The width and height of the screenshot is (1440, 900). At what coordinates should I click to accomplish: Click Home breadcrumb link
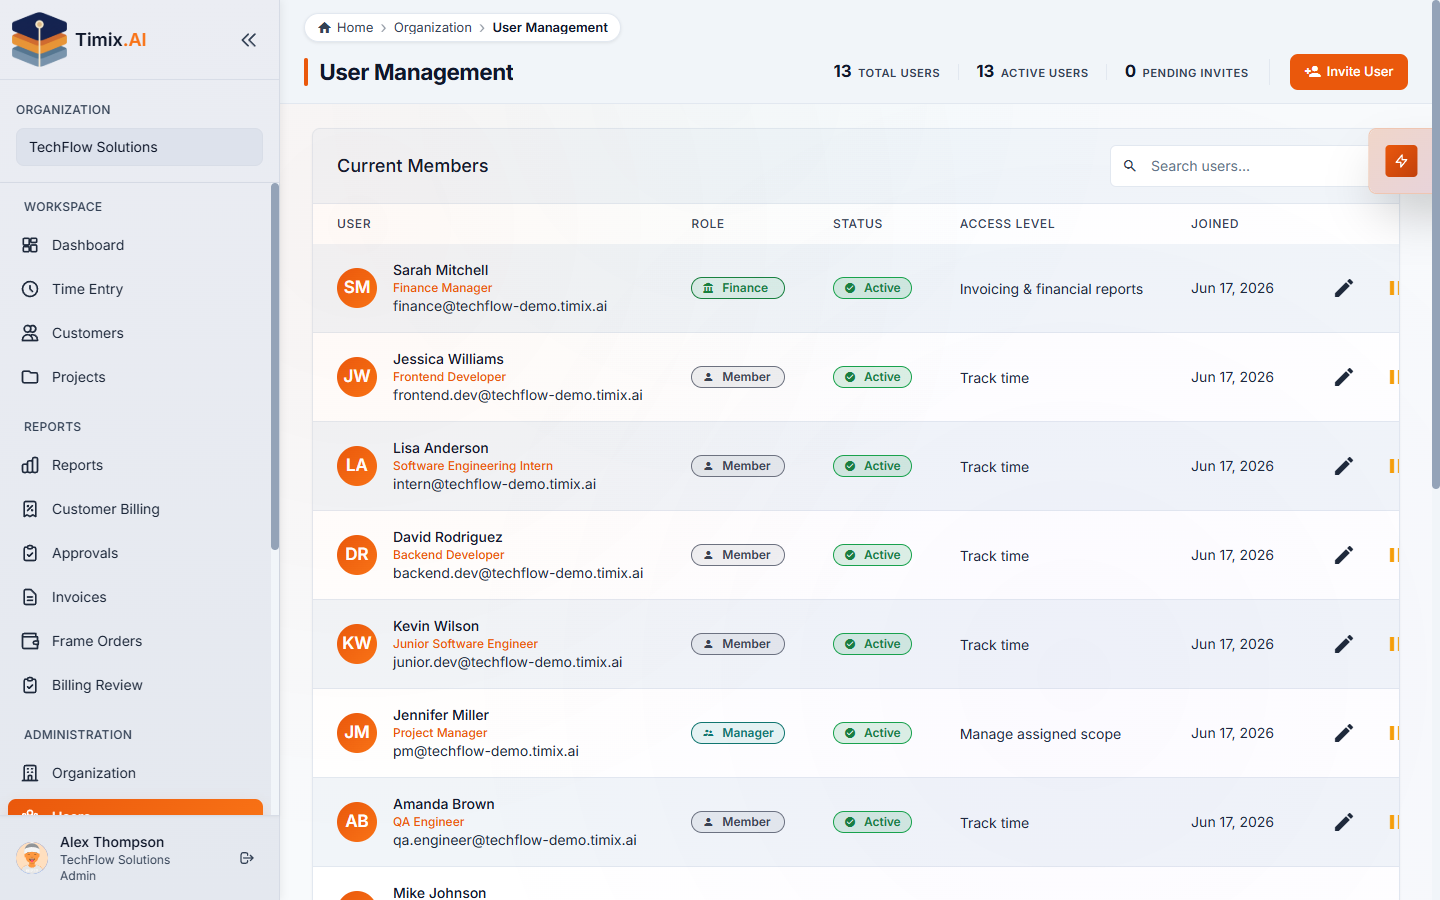345,27
